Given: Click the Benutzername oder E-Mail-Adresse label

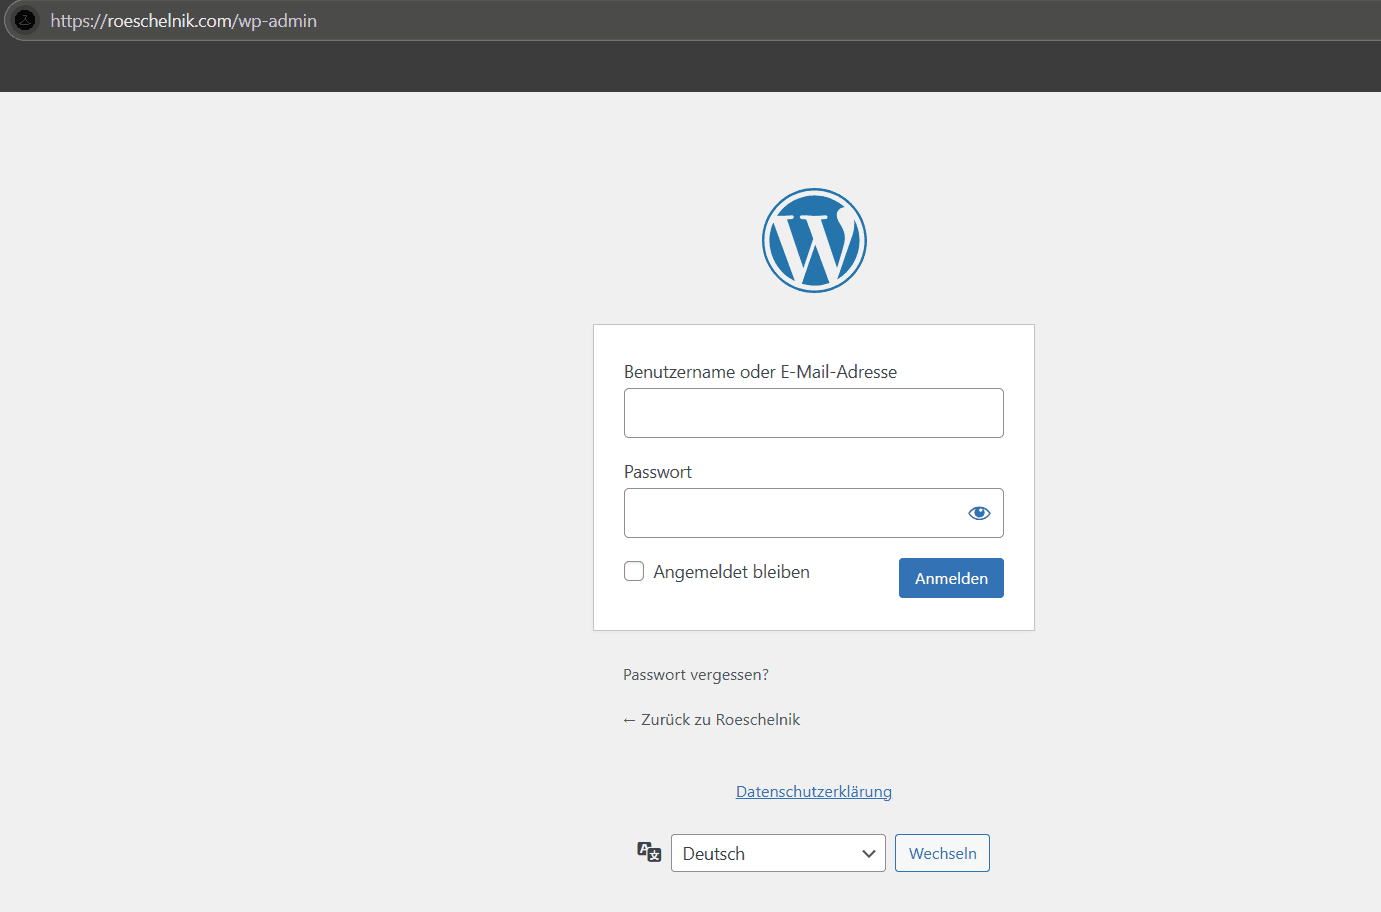Looking at the screenshot, I should (761, 372).
